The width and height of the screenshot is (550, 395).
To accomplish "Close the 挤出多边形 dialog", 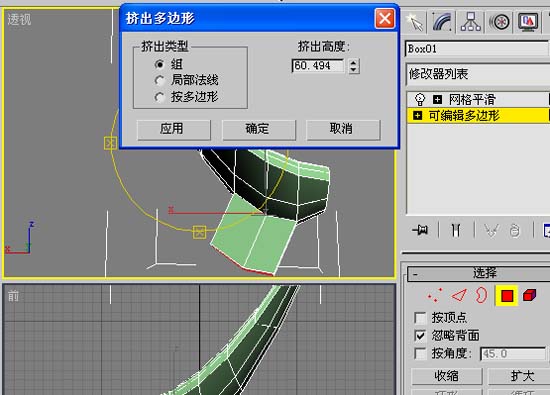I will [x=384, y=18].
